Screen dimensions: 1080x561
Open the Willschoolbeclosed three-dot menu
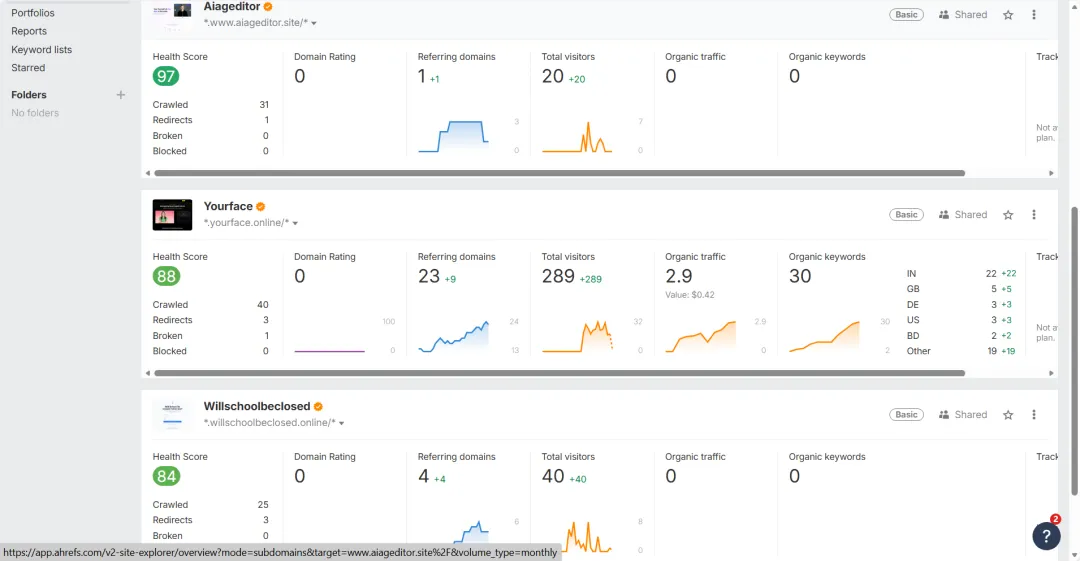tap(1034, 415)
